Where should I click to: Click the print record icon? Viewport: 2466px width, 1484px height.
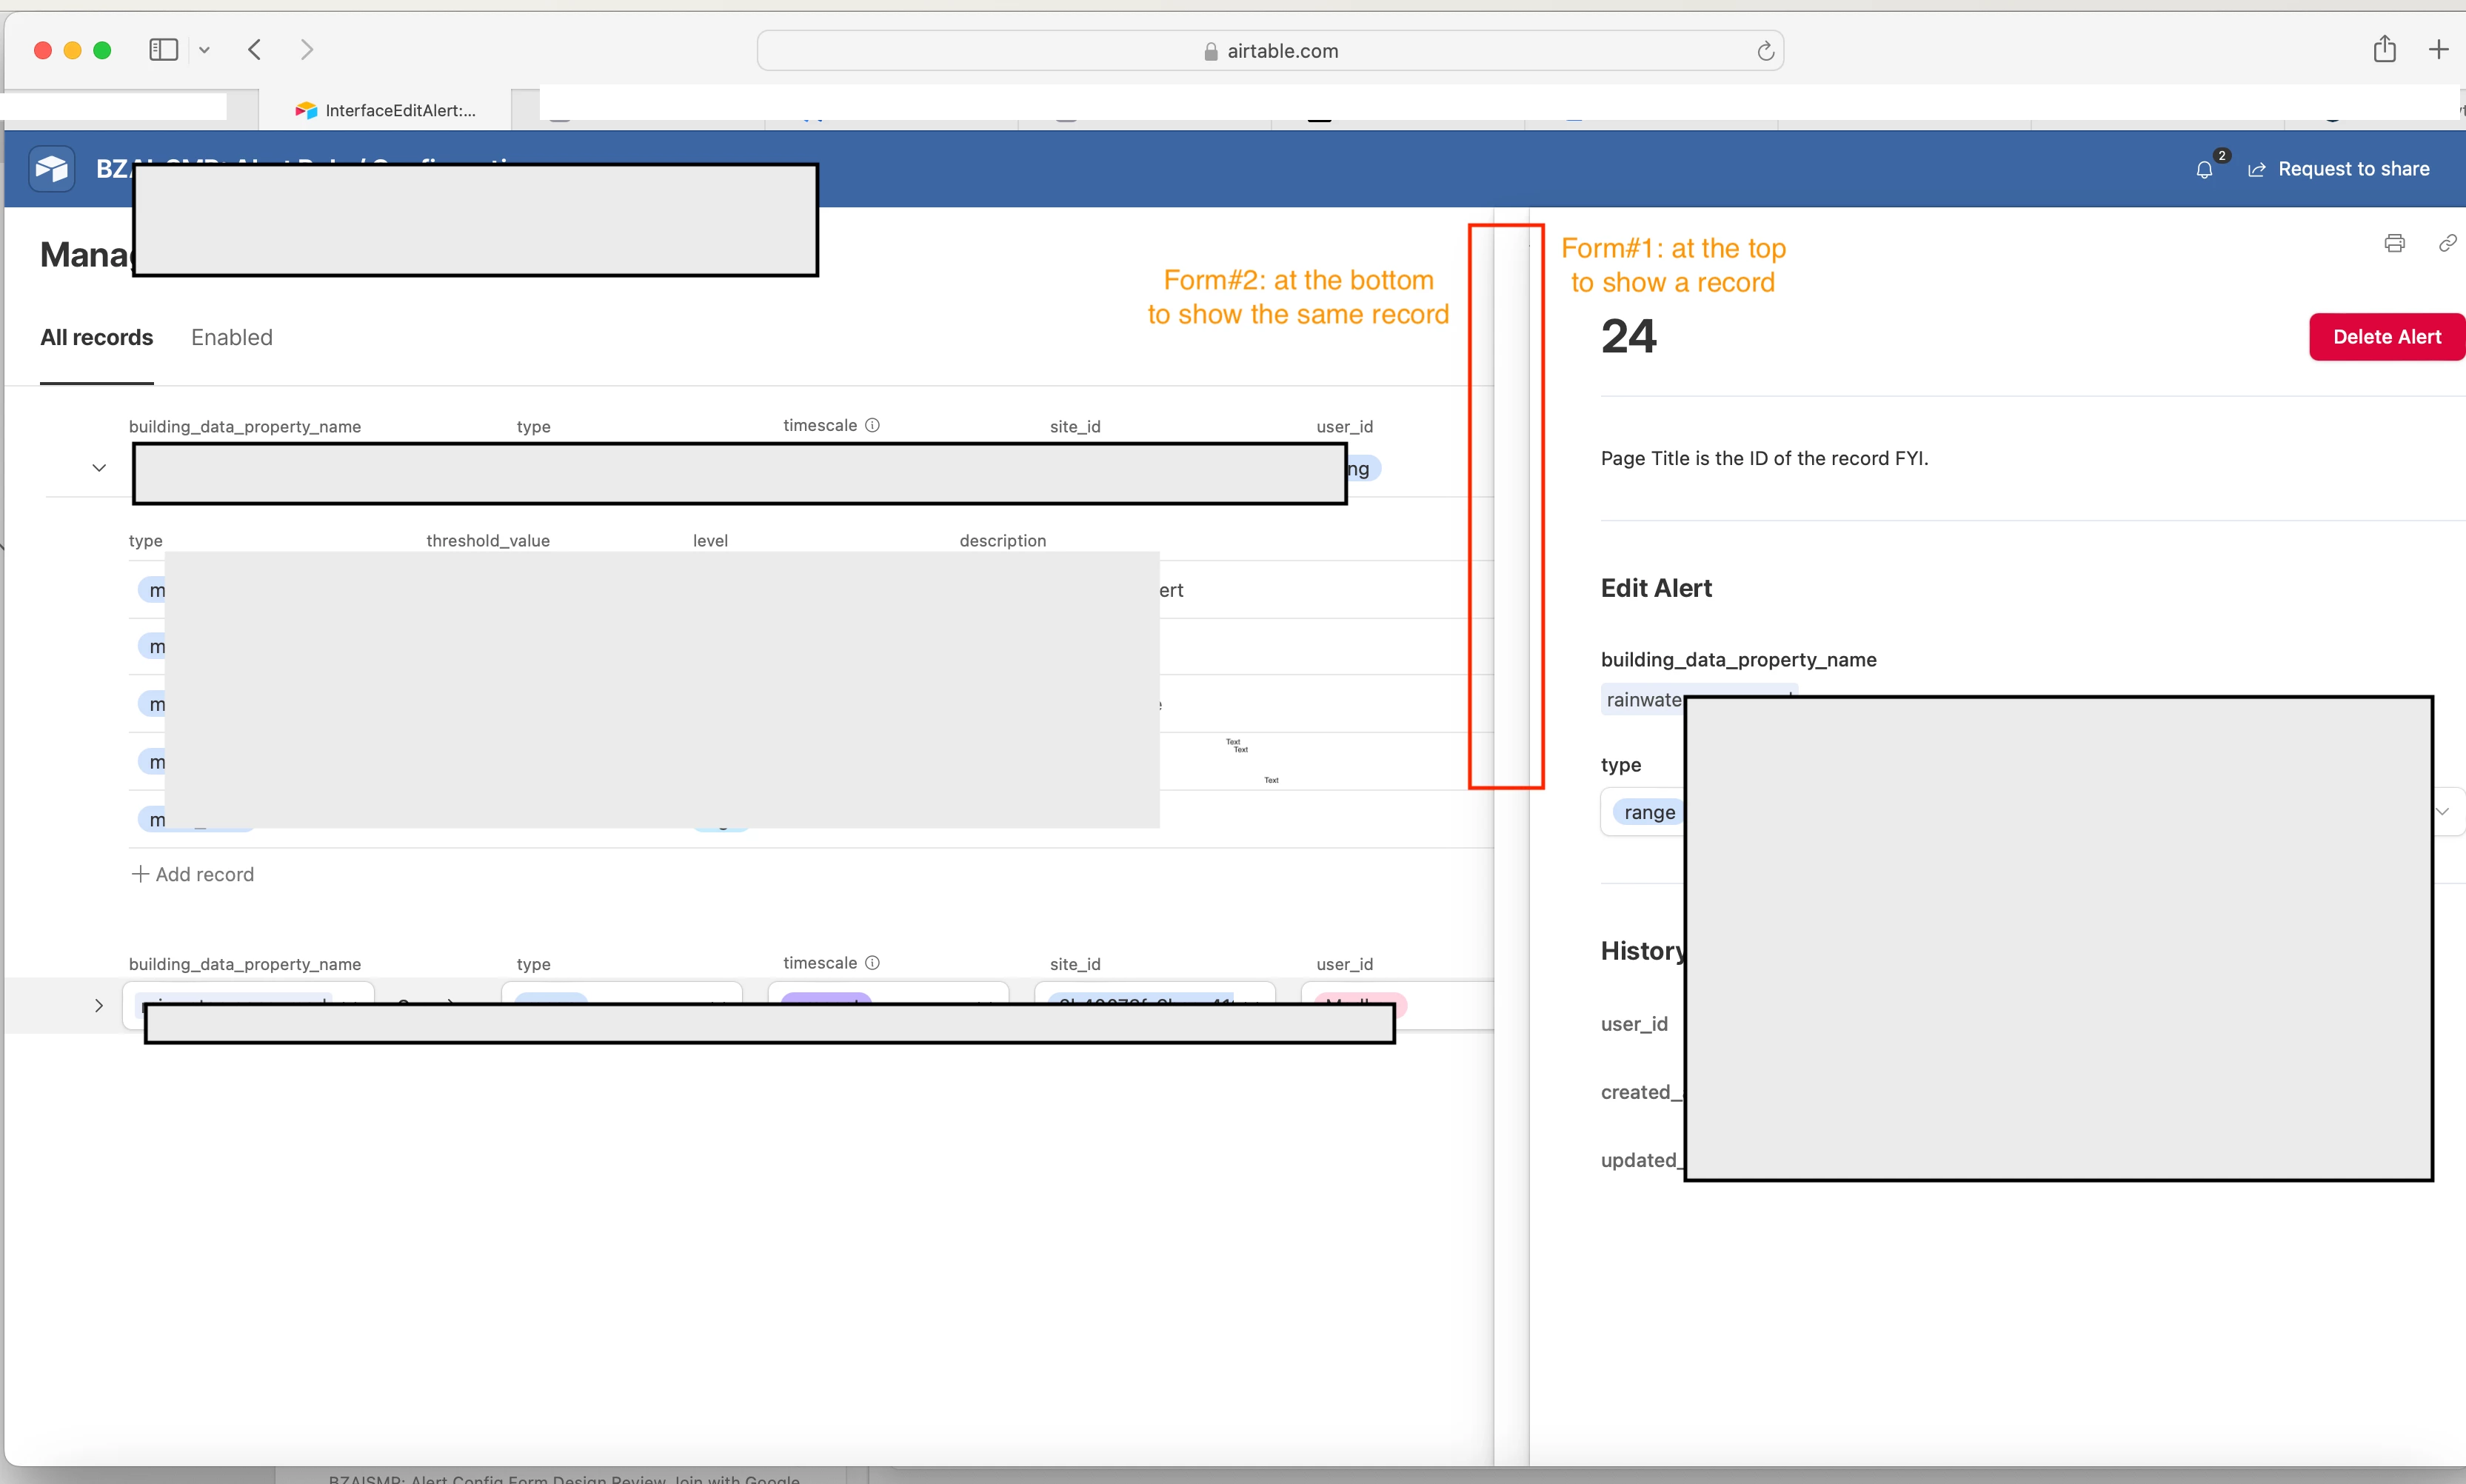(2394, 243)
